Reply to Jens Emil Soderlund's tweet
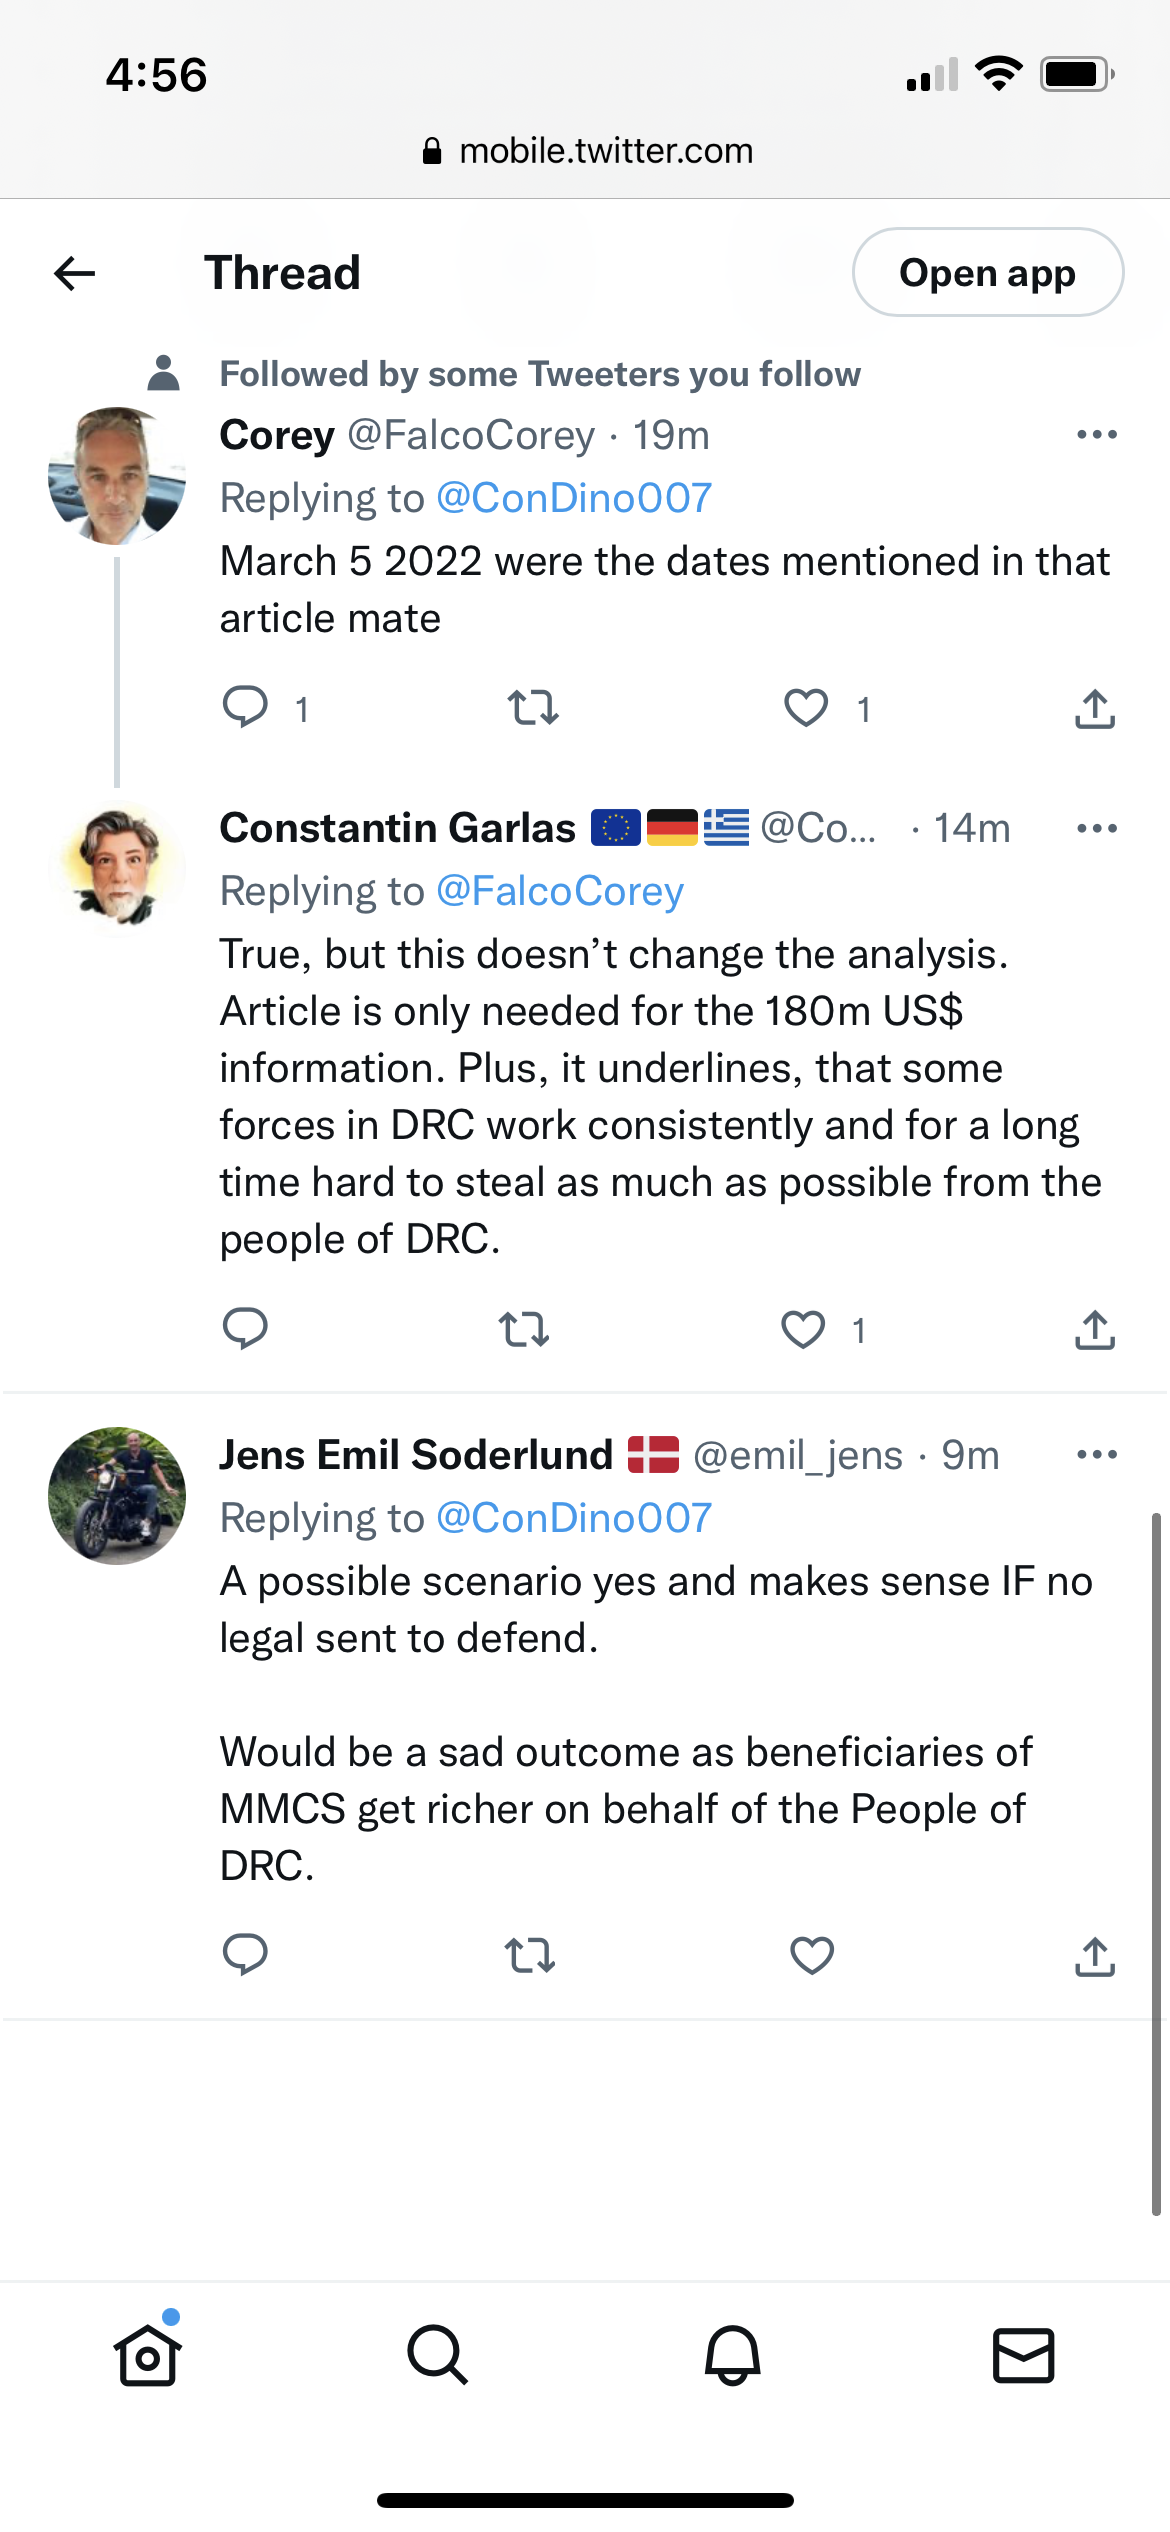Image resolution: width=1170 pixels, height=2532 pixels. (245, 1954)
